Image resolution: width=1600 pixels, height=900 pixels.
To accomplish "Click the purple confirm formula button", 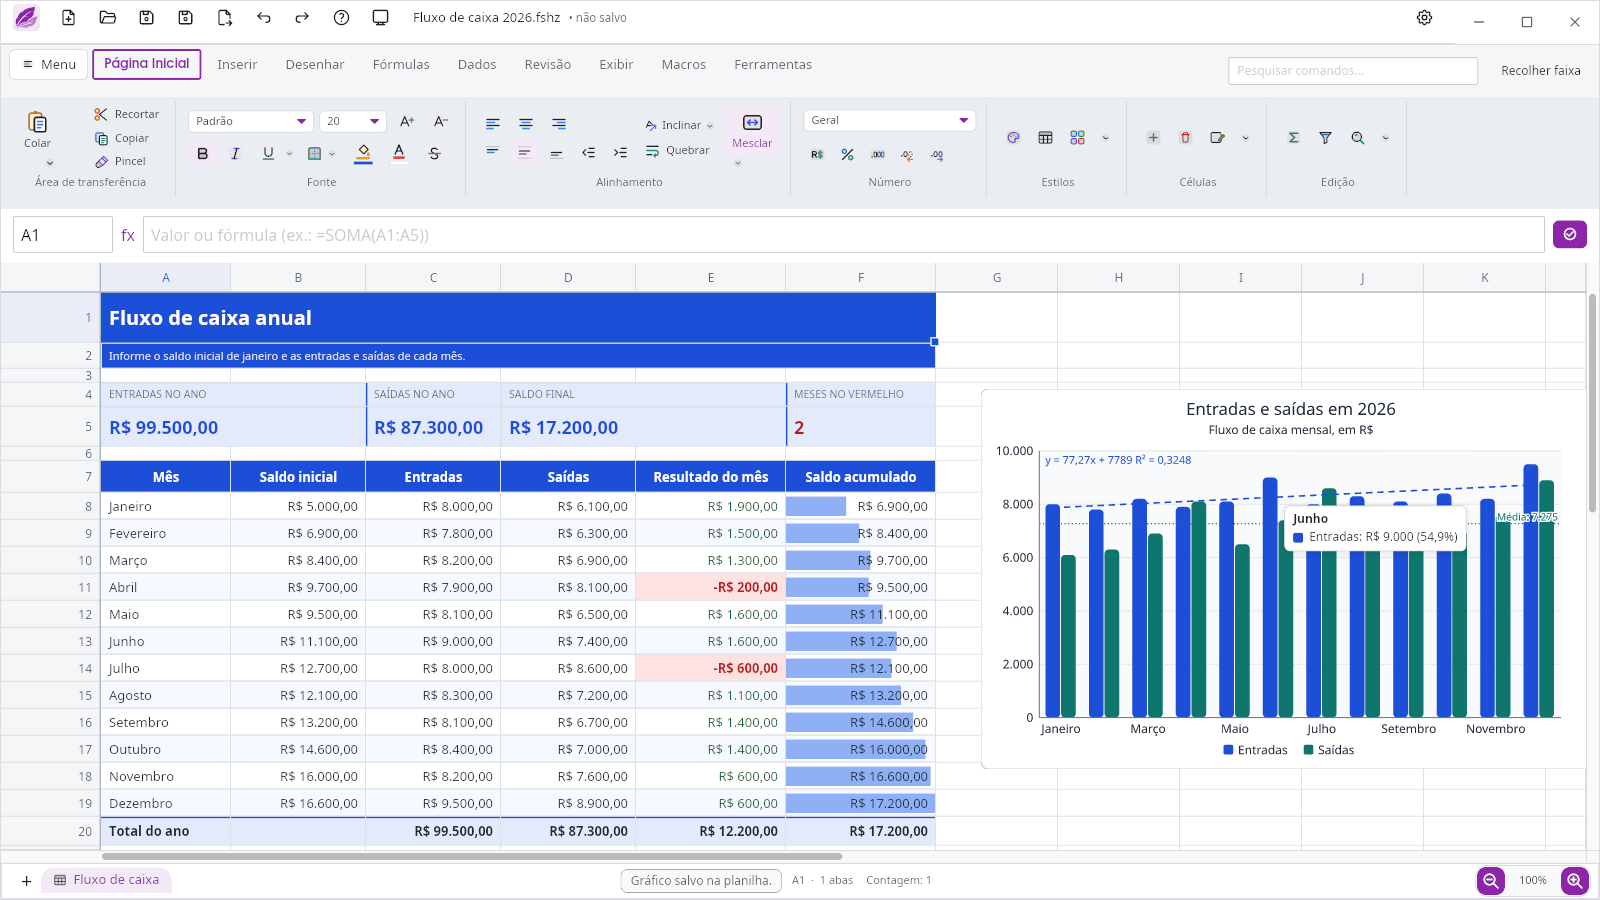I will coord(1570,234).
